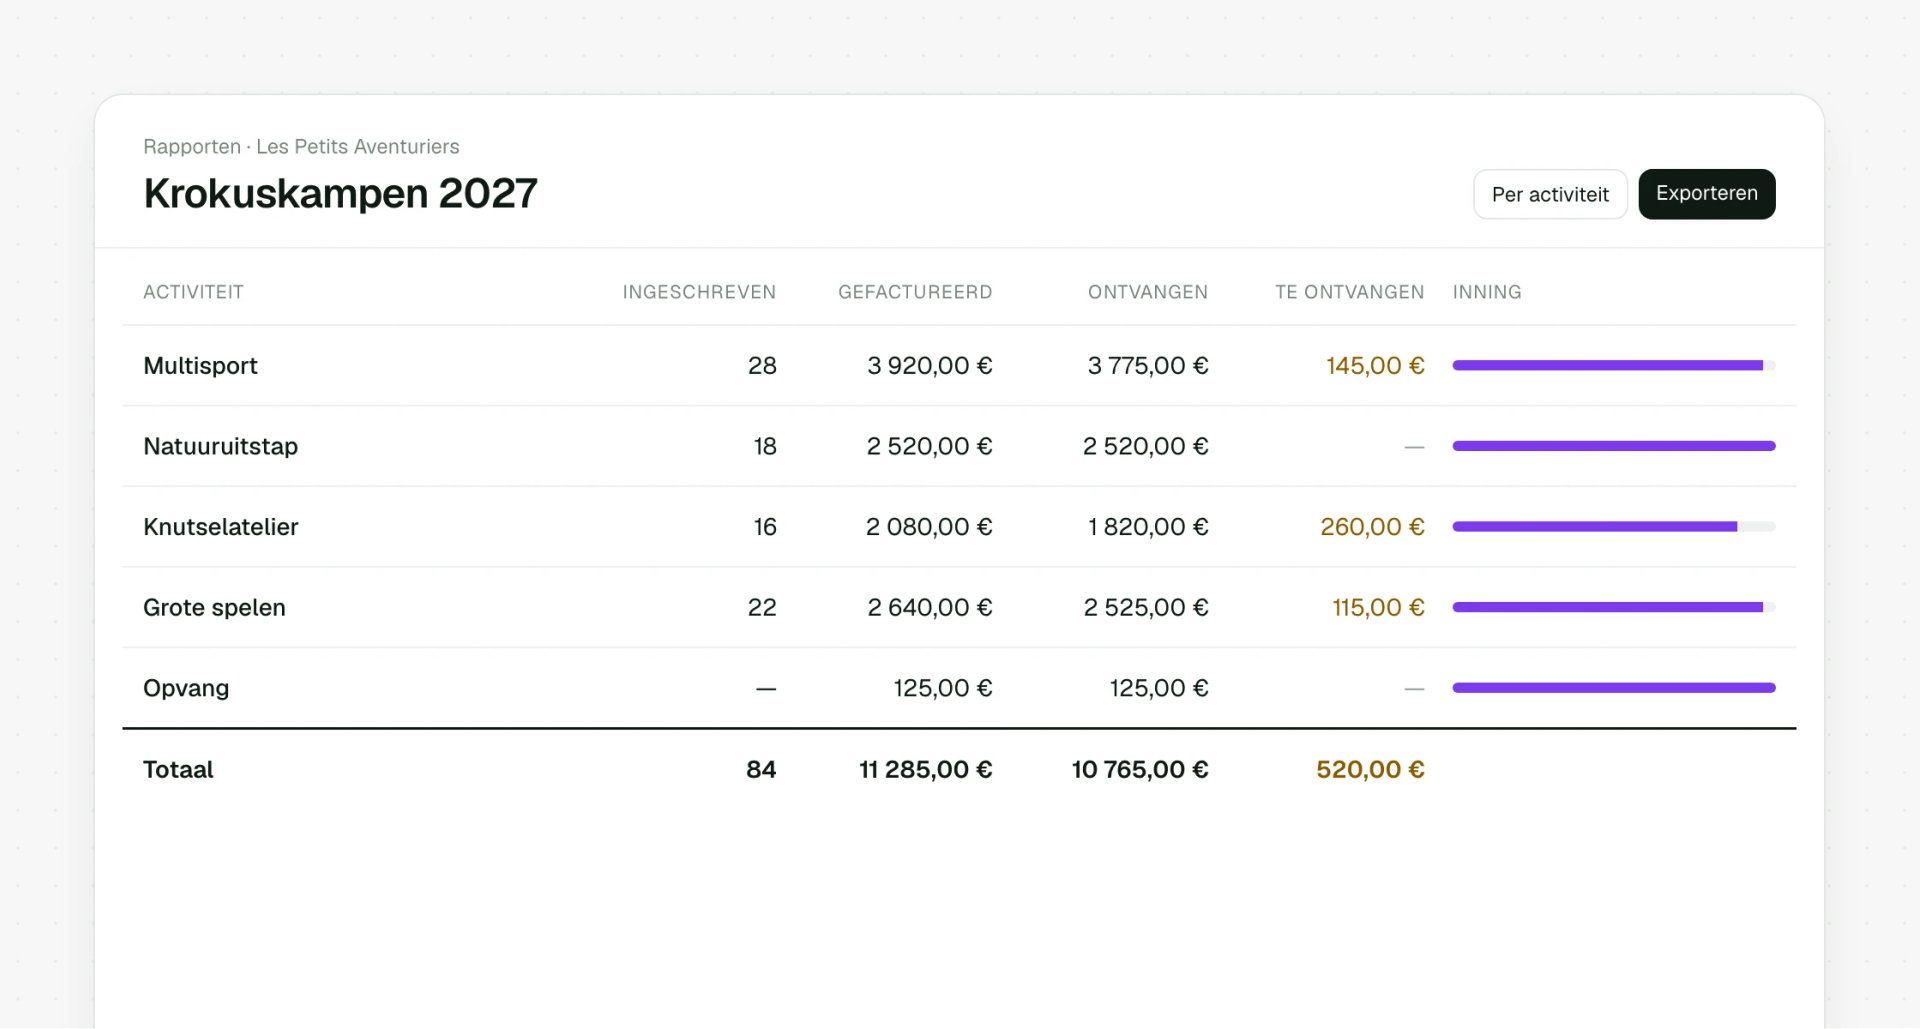Click the GEFACTUREERD column header
The height and width of the screenshot is (1029, 1920).
pyautogui.click(x=915, y=292)
